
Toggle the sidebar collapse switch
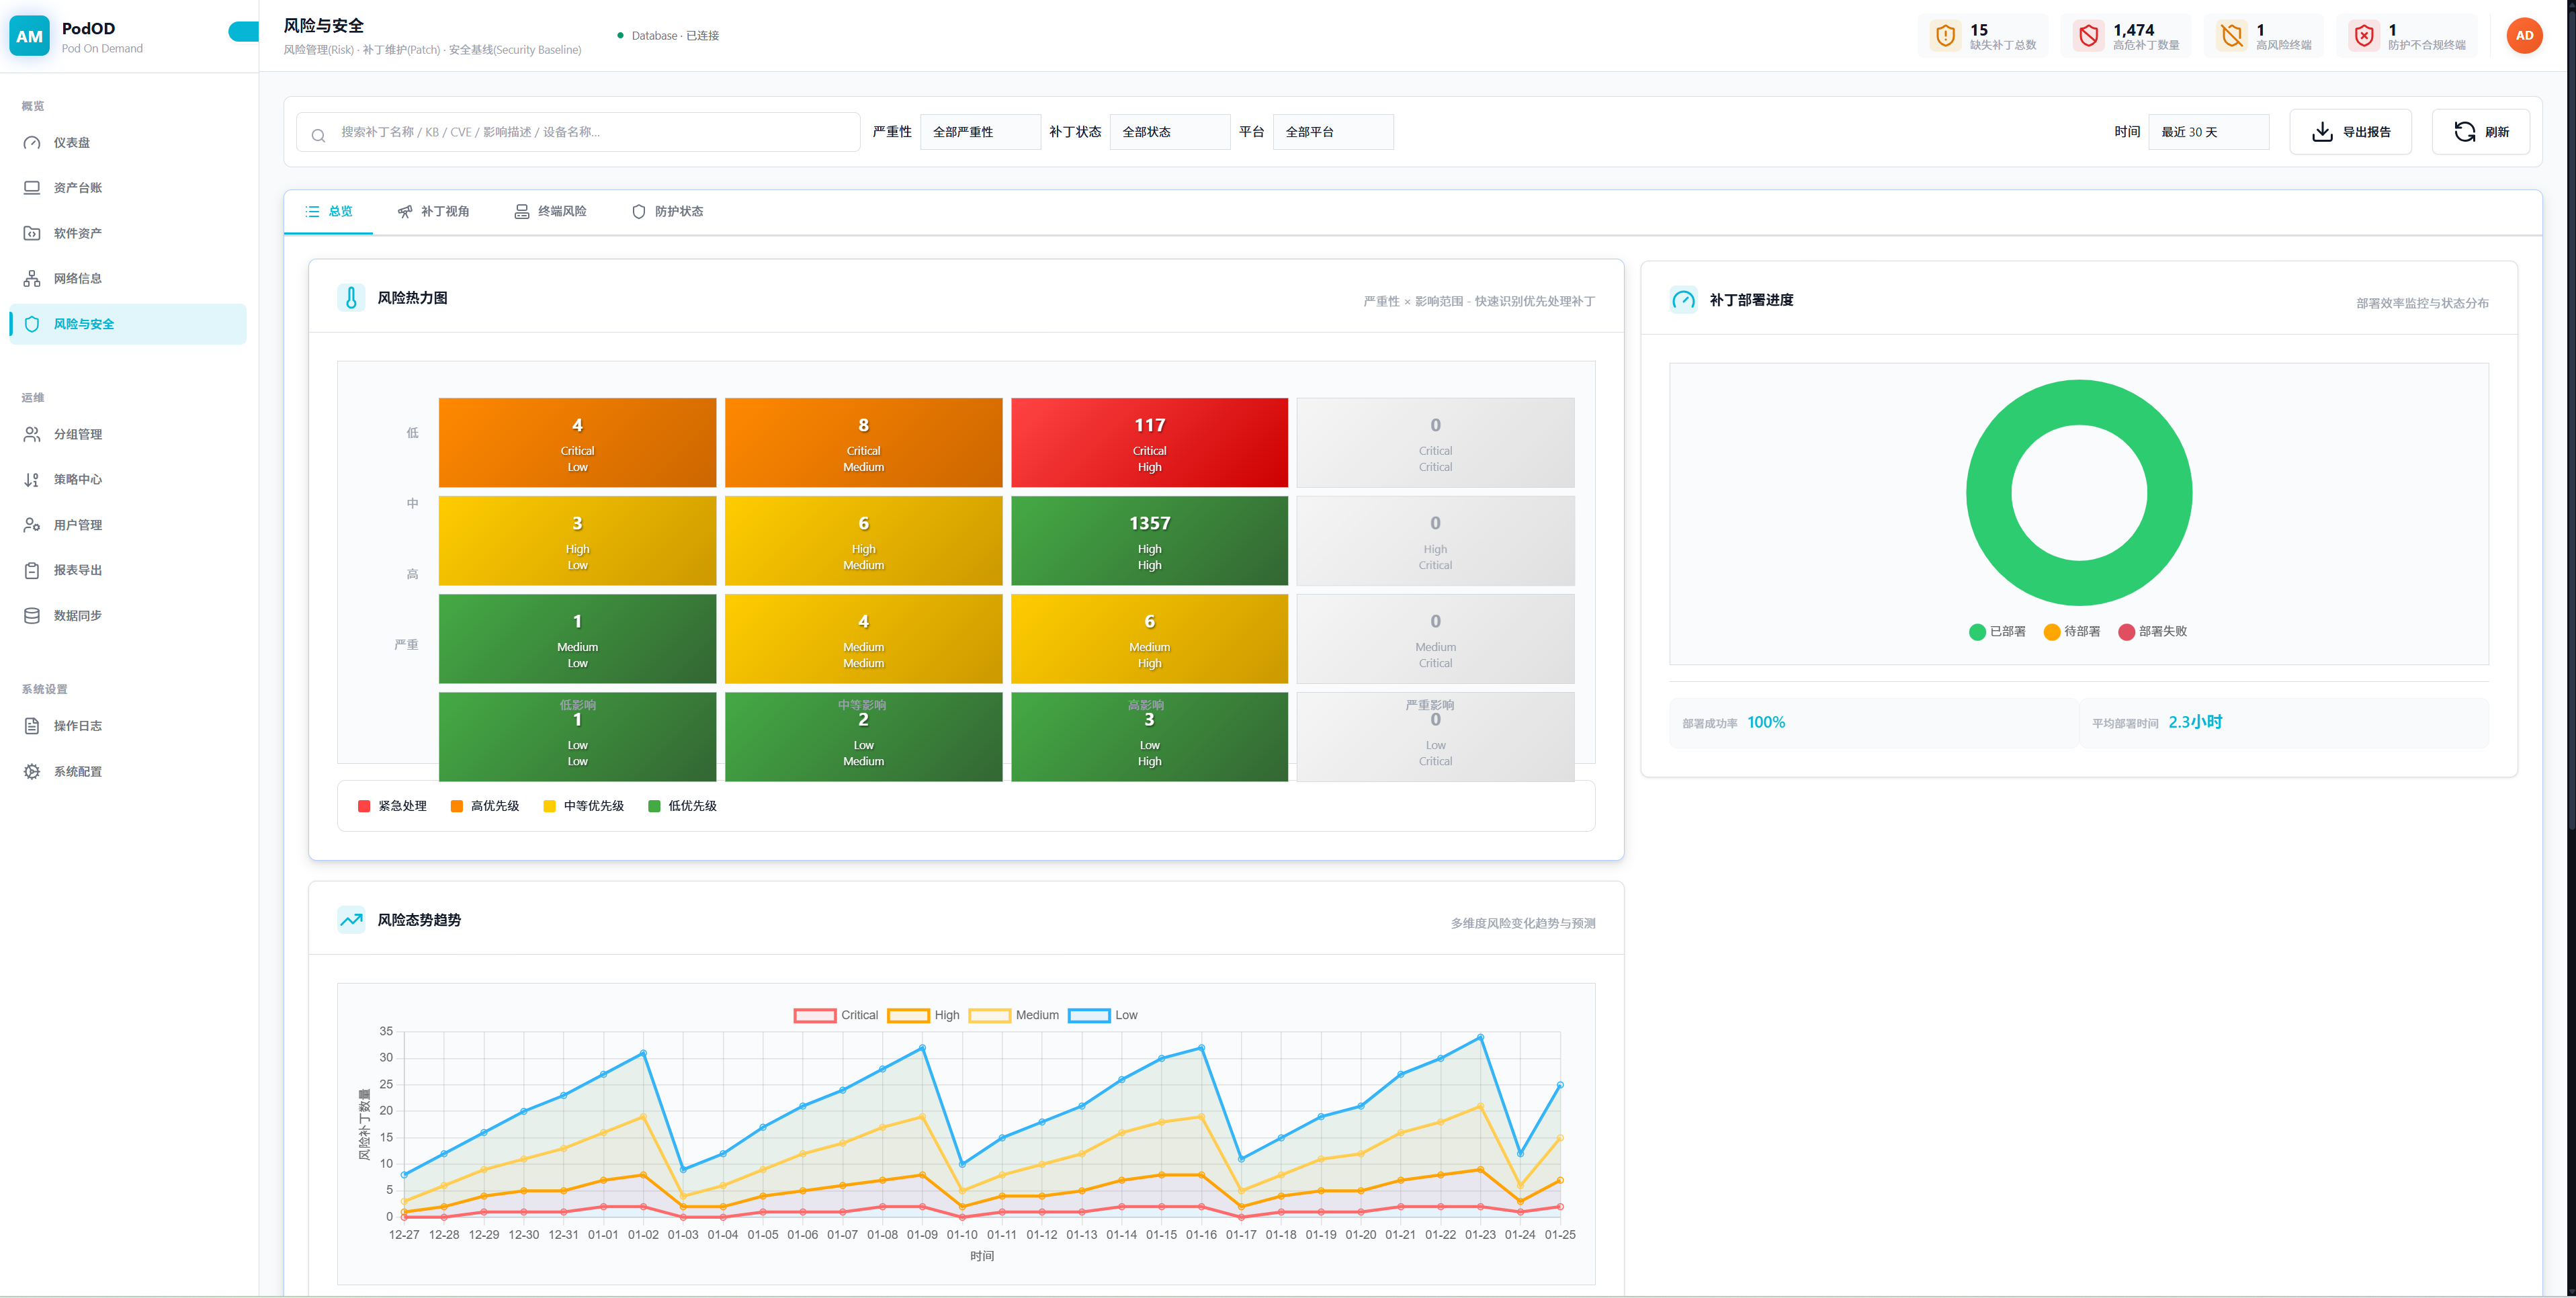coord(243,32)
